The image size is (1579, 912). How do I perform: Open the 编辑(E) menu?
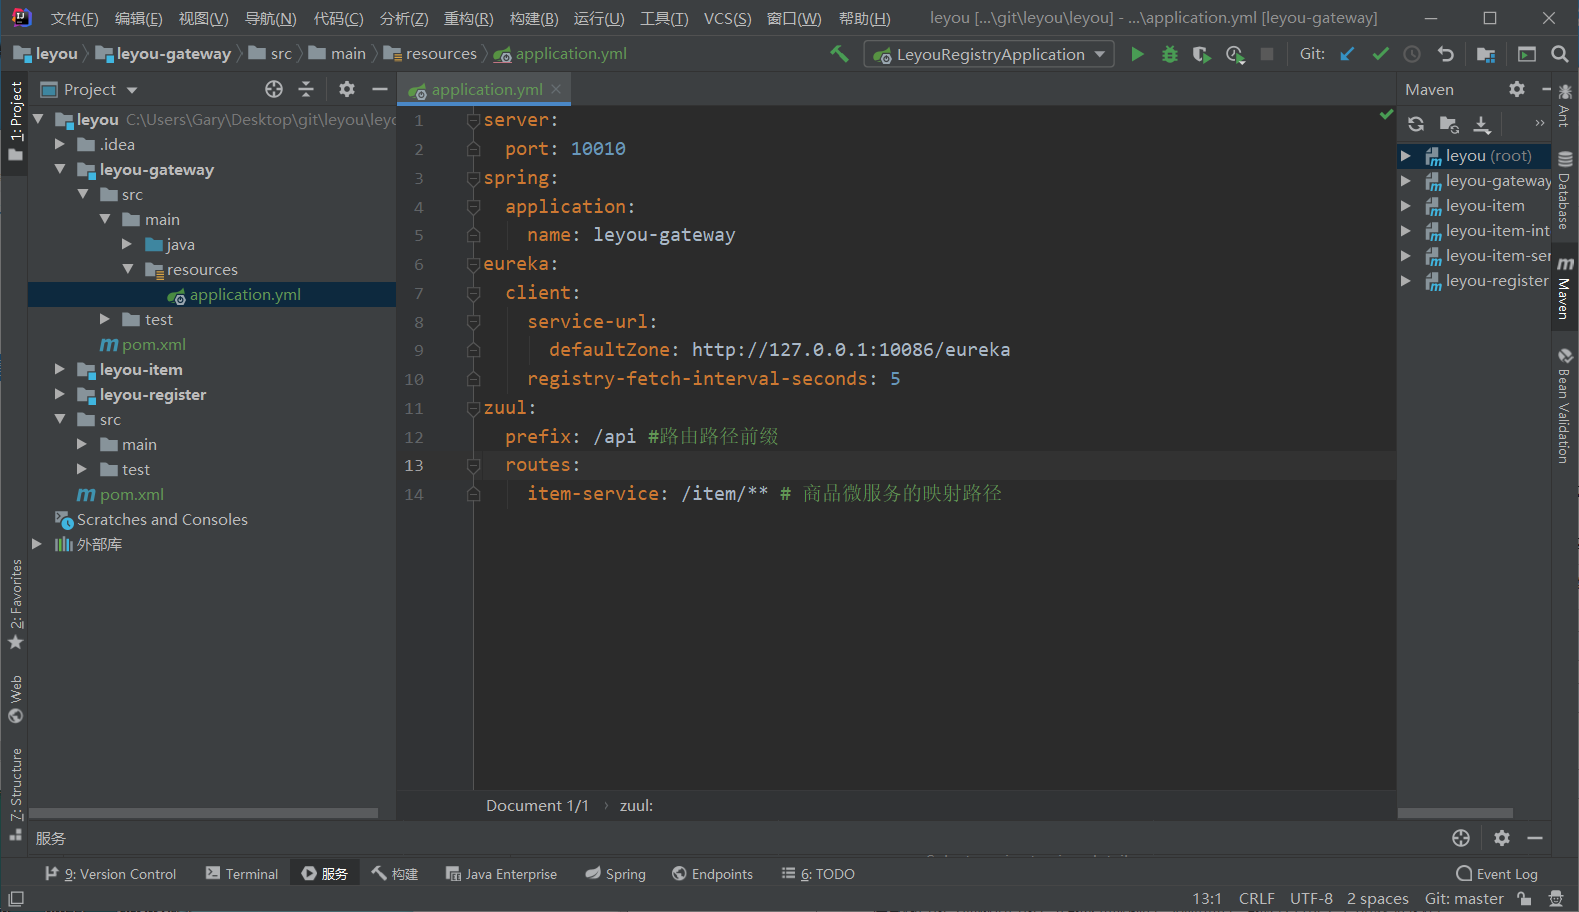(x=138, y=18)
